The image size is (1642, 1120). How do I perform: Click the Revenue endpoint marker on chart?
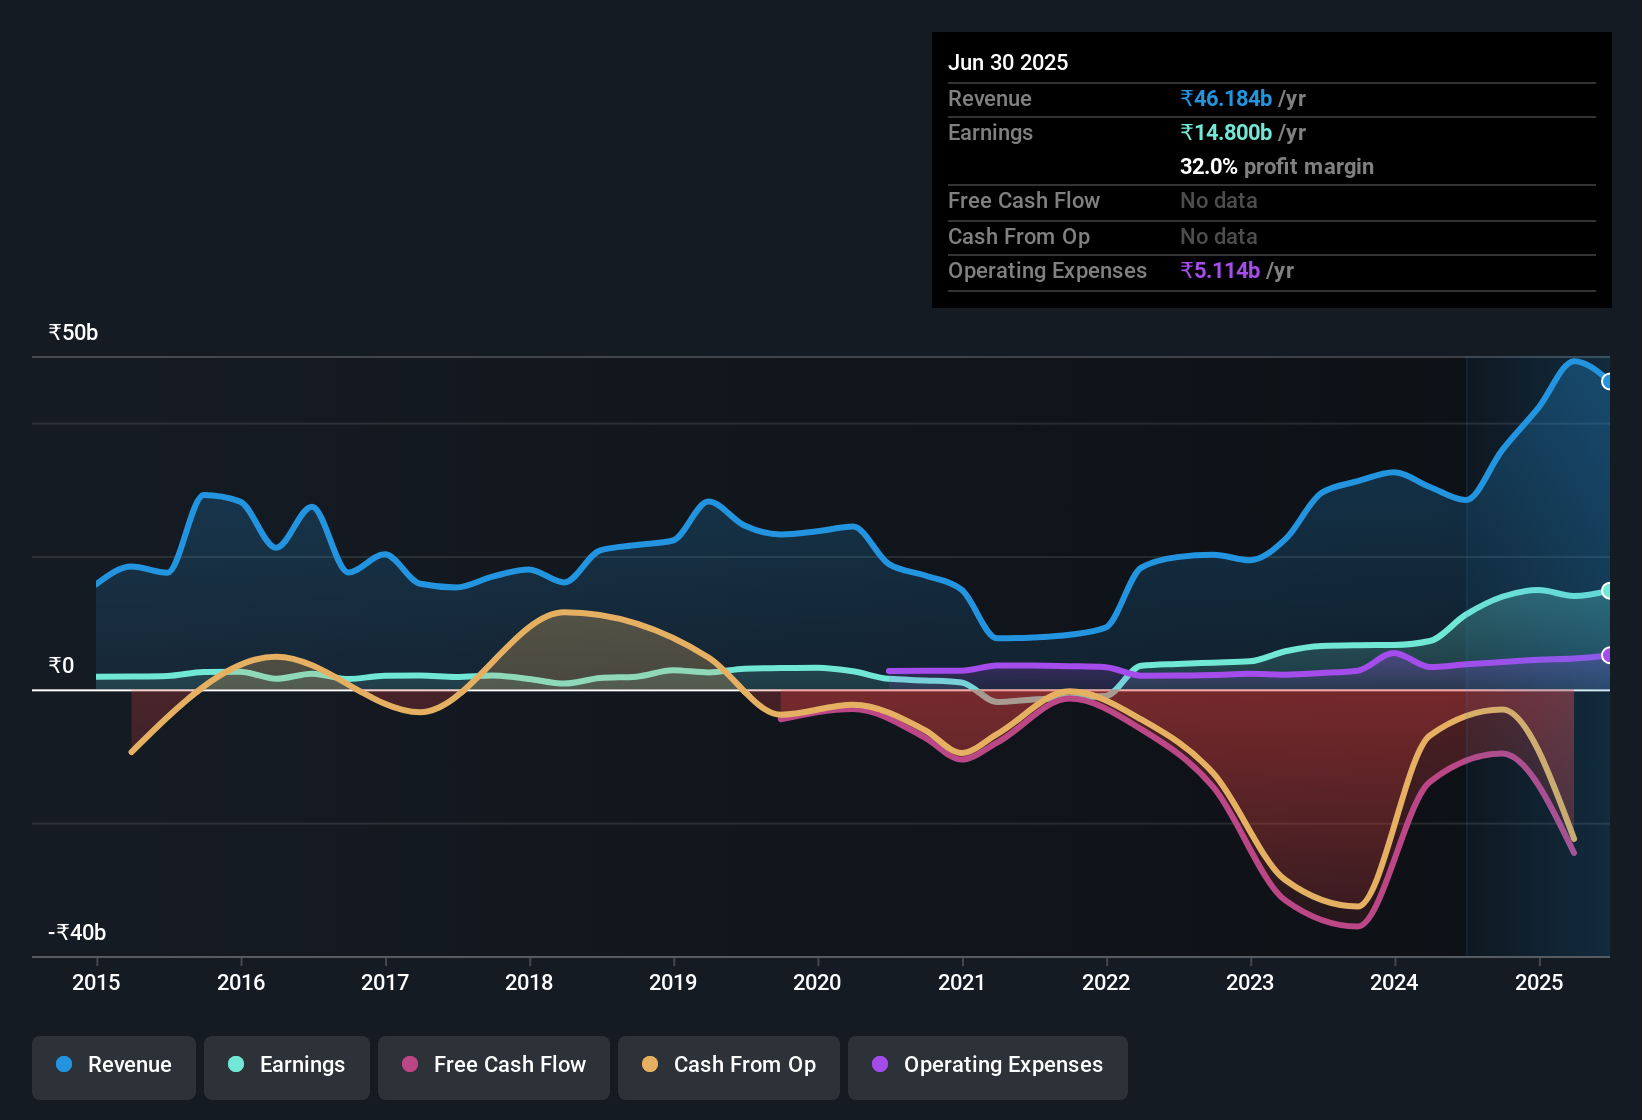(x=1607, y=381)
